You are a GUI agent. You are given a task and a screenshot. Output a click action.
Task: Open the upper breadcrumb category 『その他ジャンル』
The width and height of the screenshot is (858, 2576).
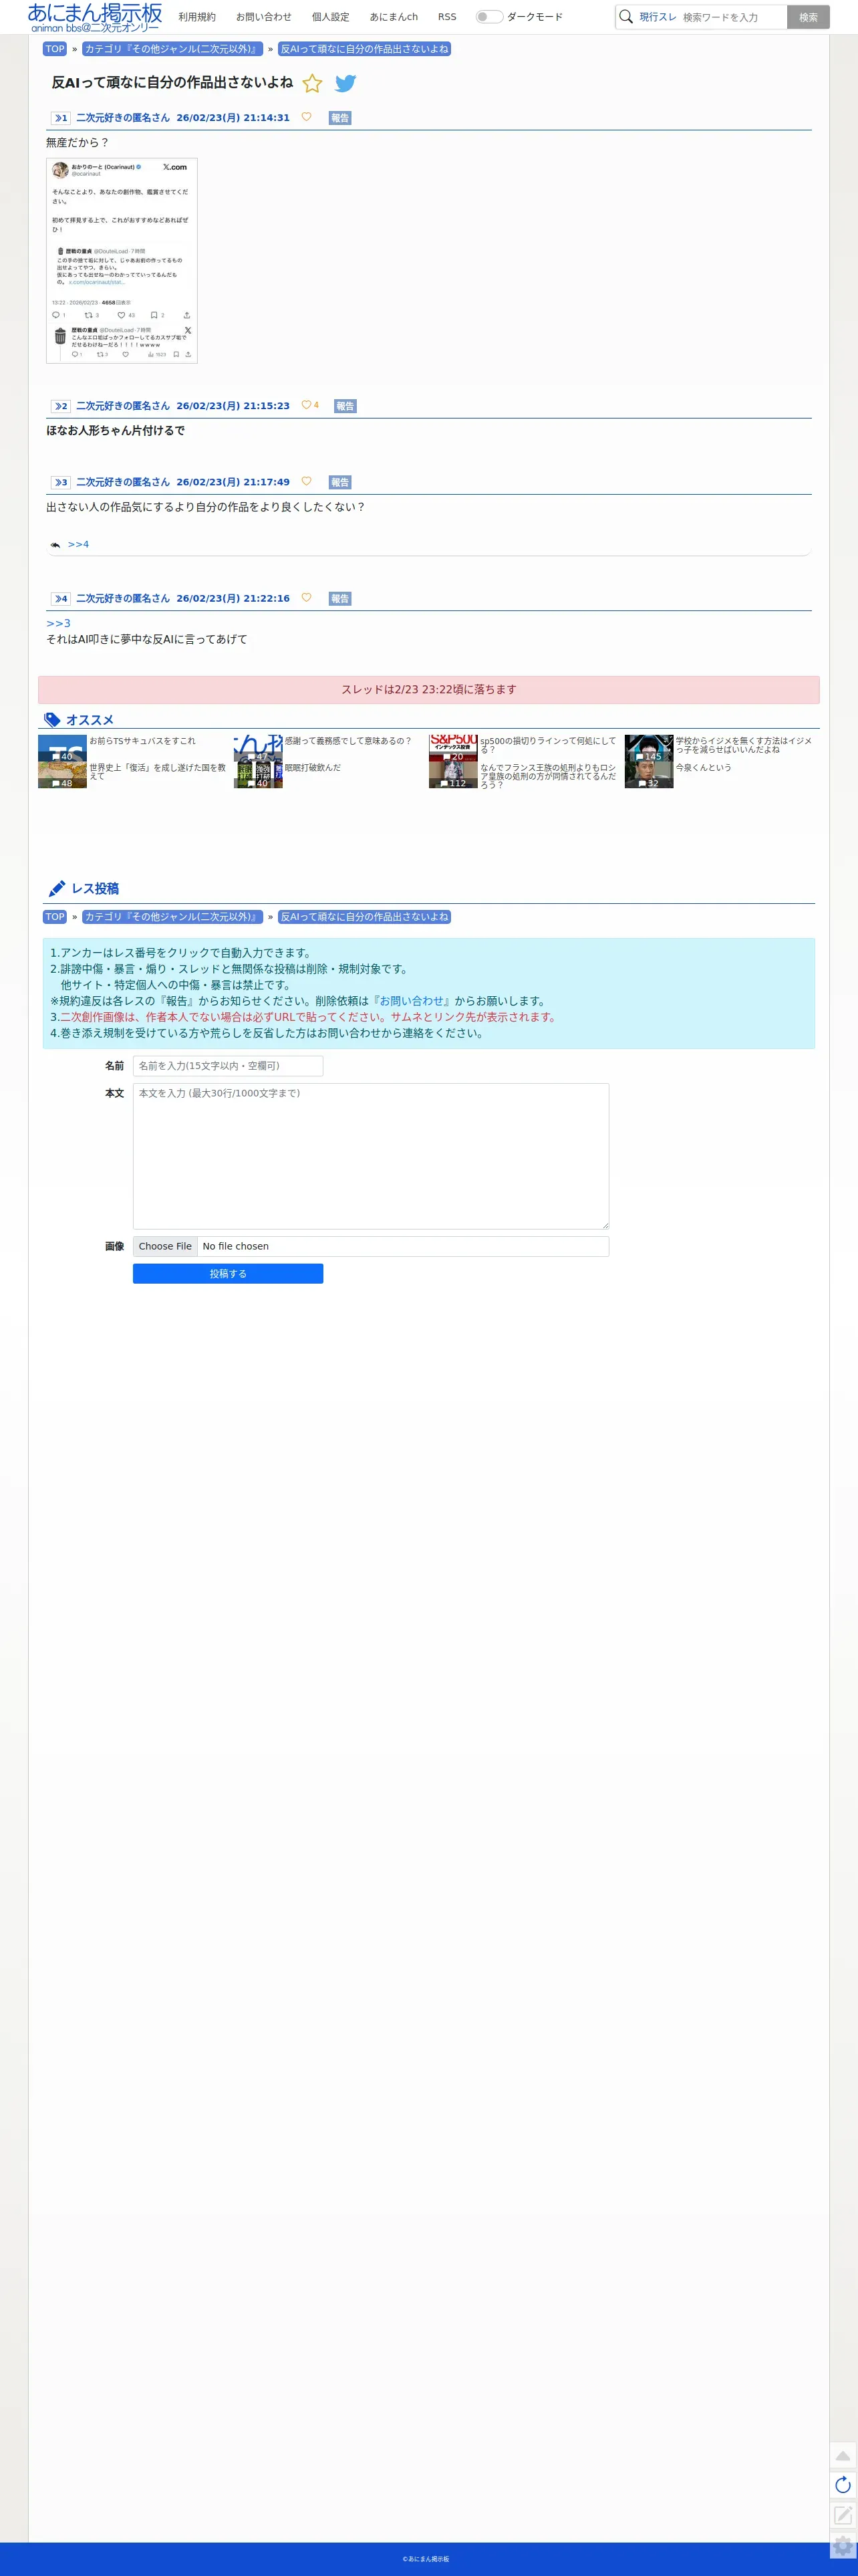(x=172, y=49)
